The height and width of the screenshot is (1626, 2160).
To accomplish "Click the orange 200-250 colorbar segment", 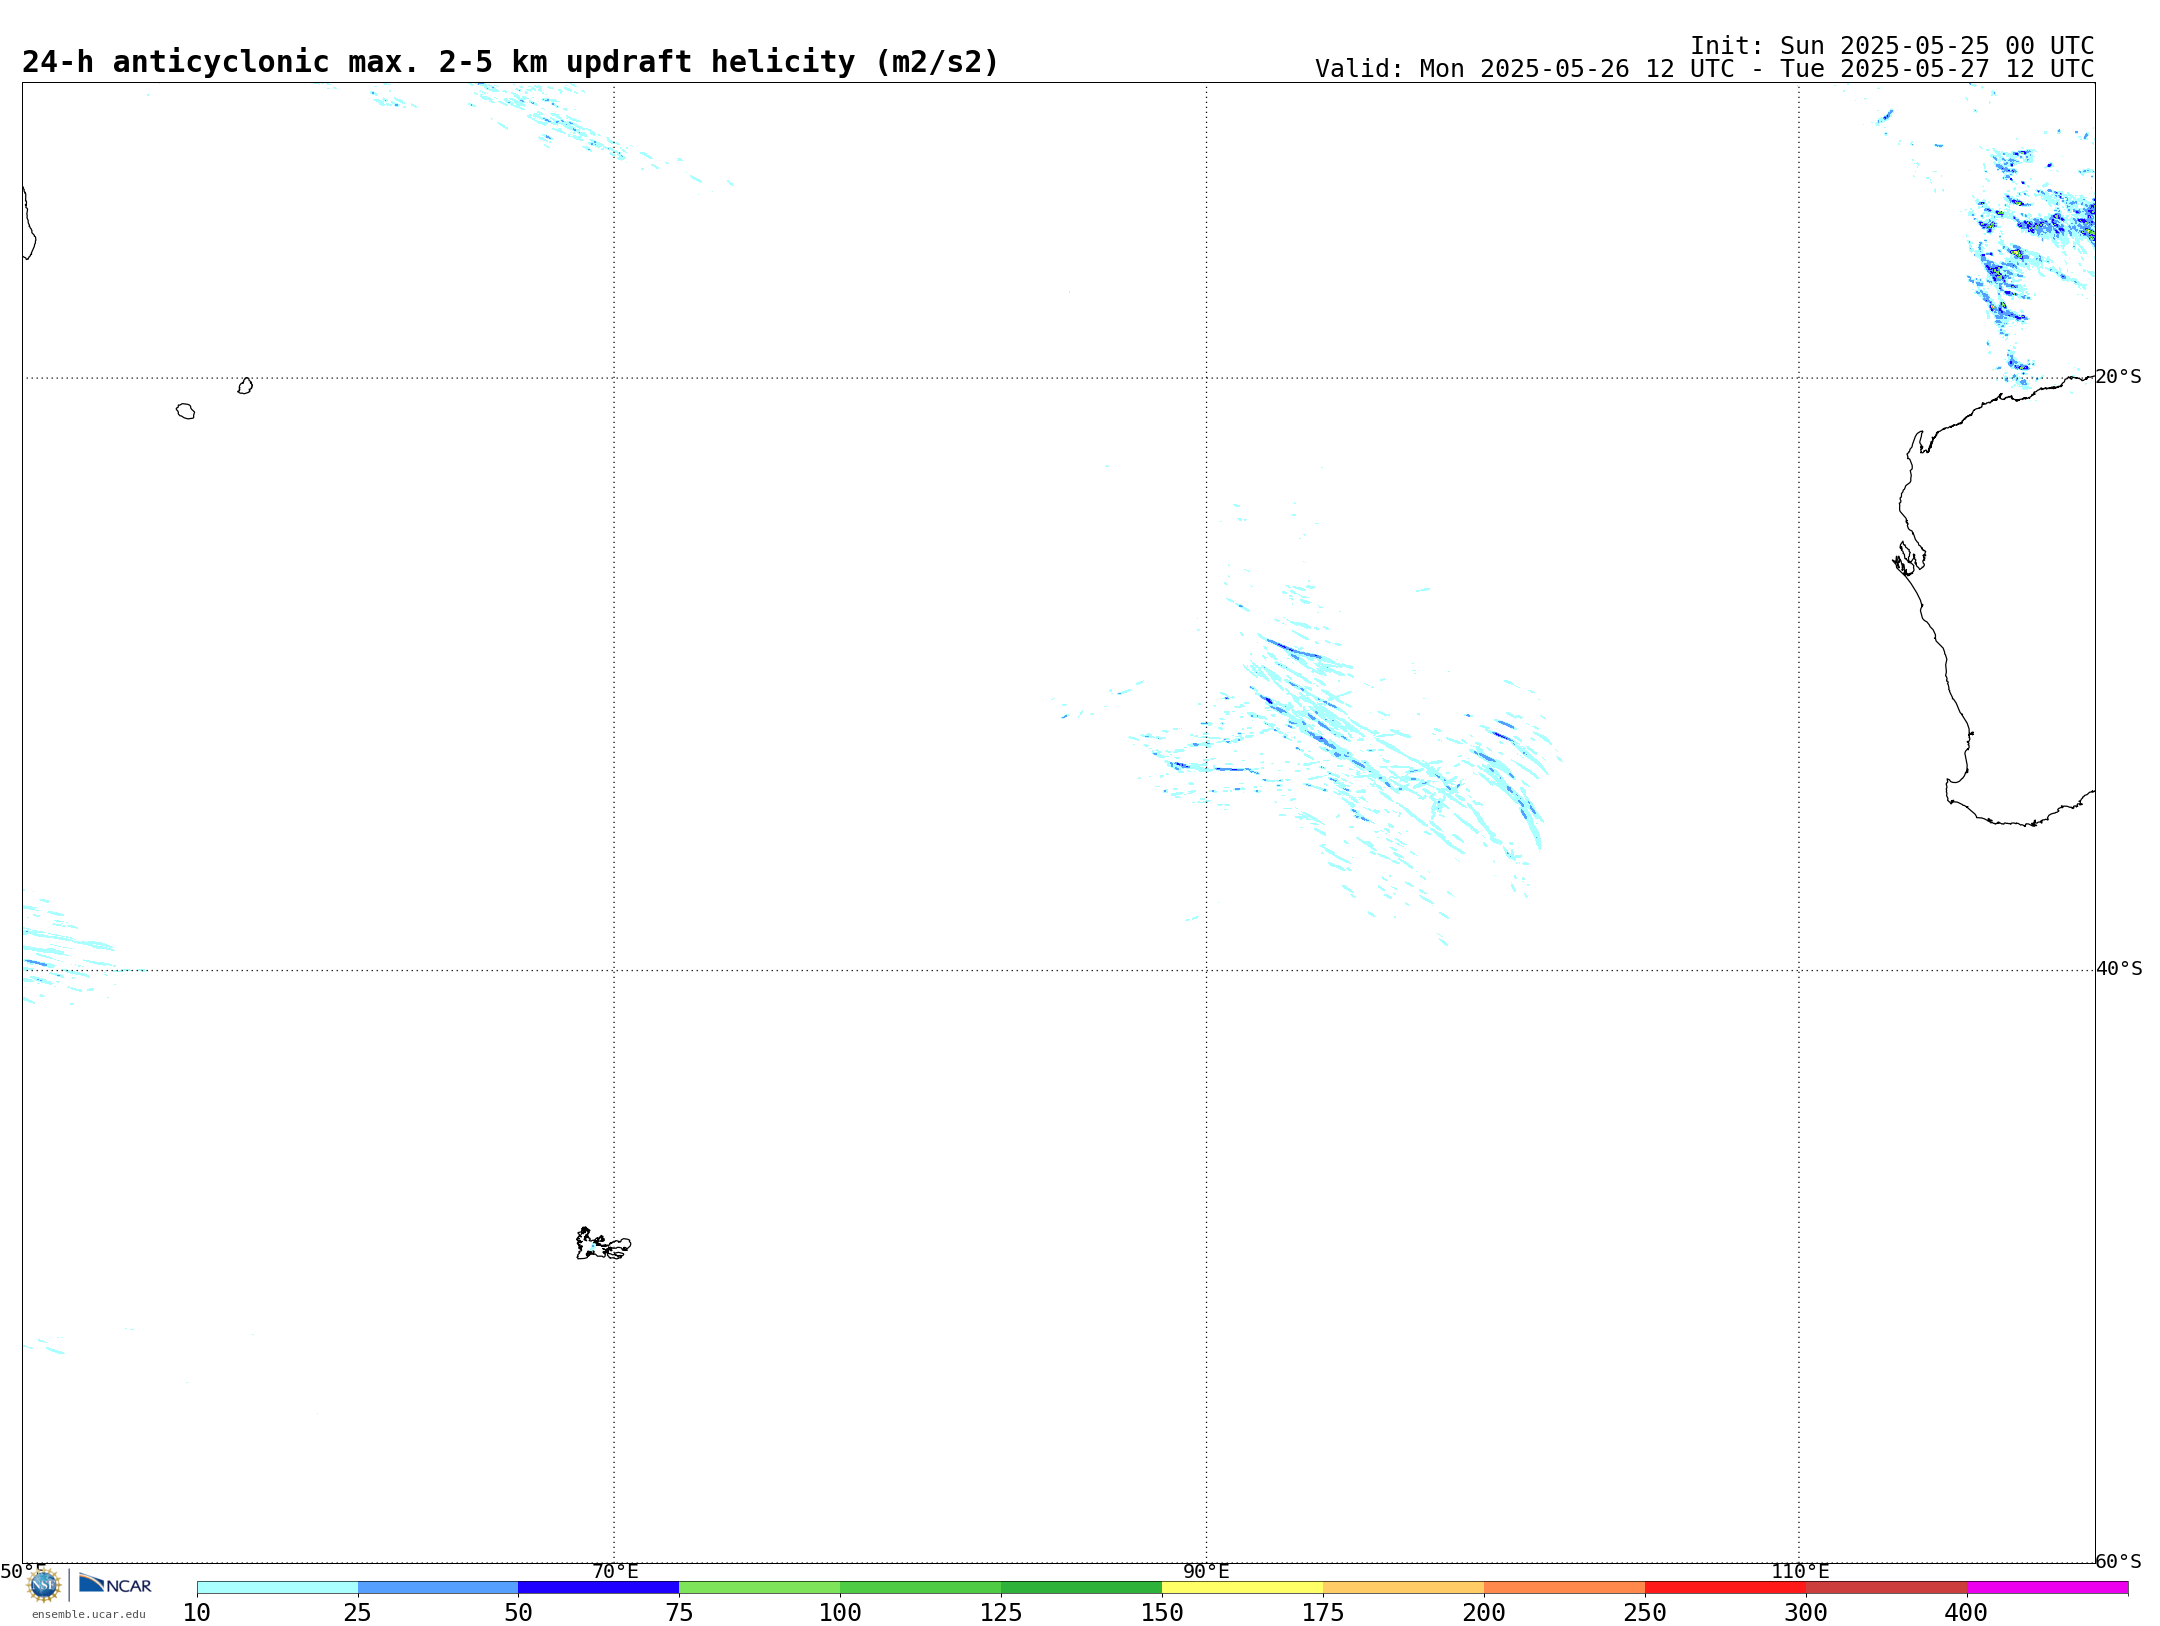I will [1565, 1588].
